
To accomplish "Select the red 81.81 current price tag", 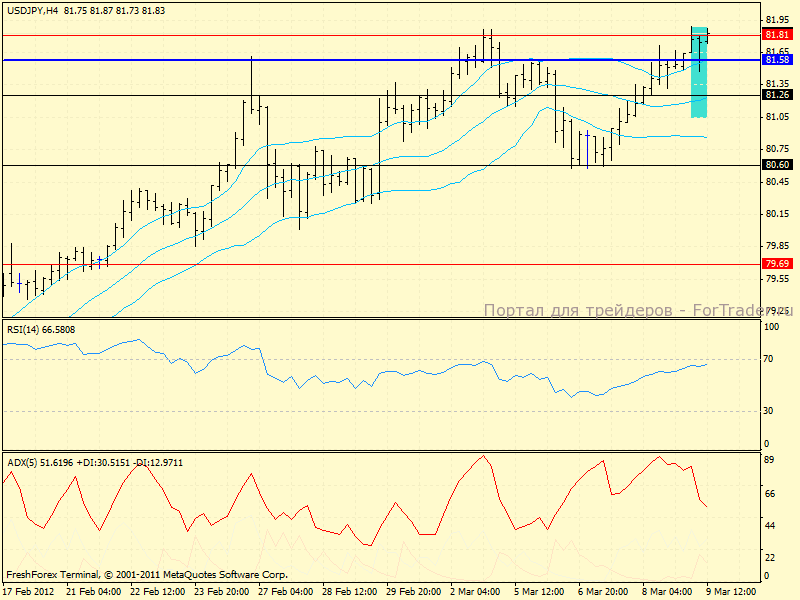I will 777,34.
